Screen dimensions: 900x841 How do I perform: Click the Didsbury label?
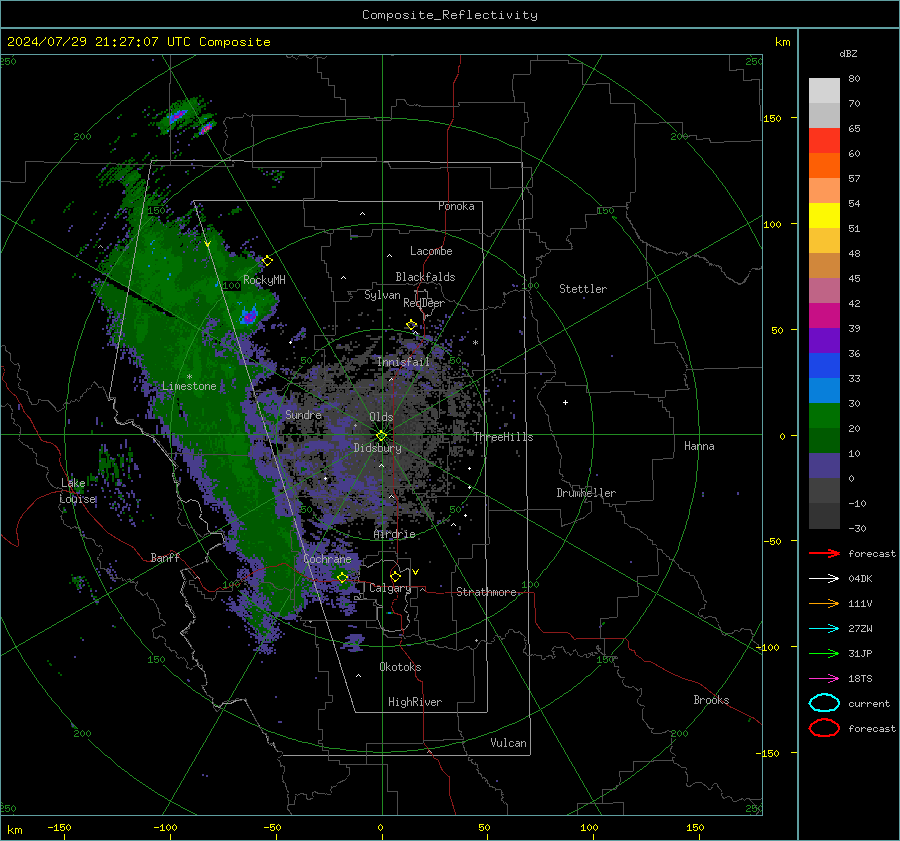click(377, 448)
